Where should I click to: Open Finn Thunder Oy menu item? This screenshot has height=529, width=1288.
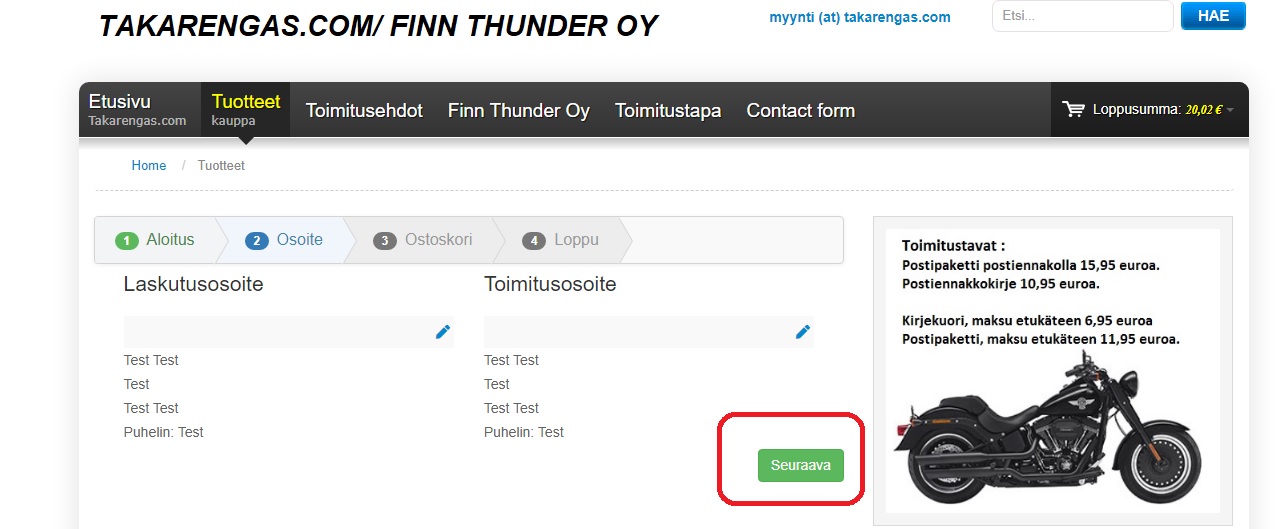coord(519,111)
